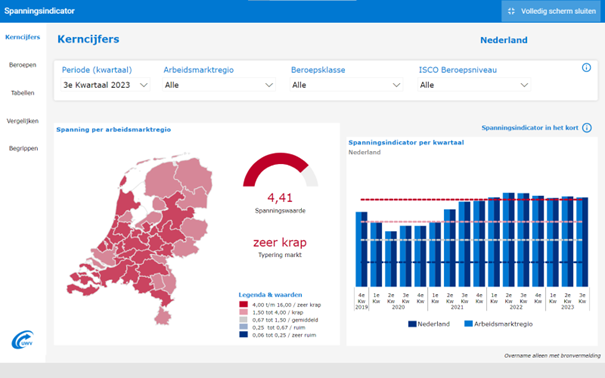Click the 'zeer krap' market typing text

click(x=280, y=242)
